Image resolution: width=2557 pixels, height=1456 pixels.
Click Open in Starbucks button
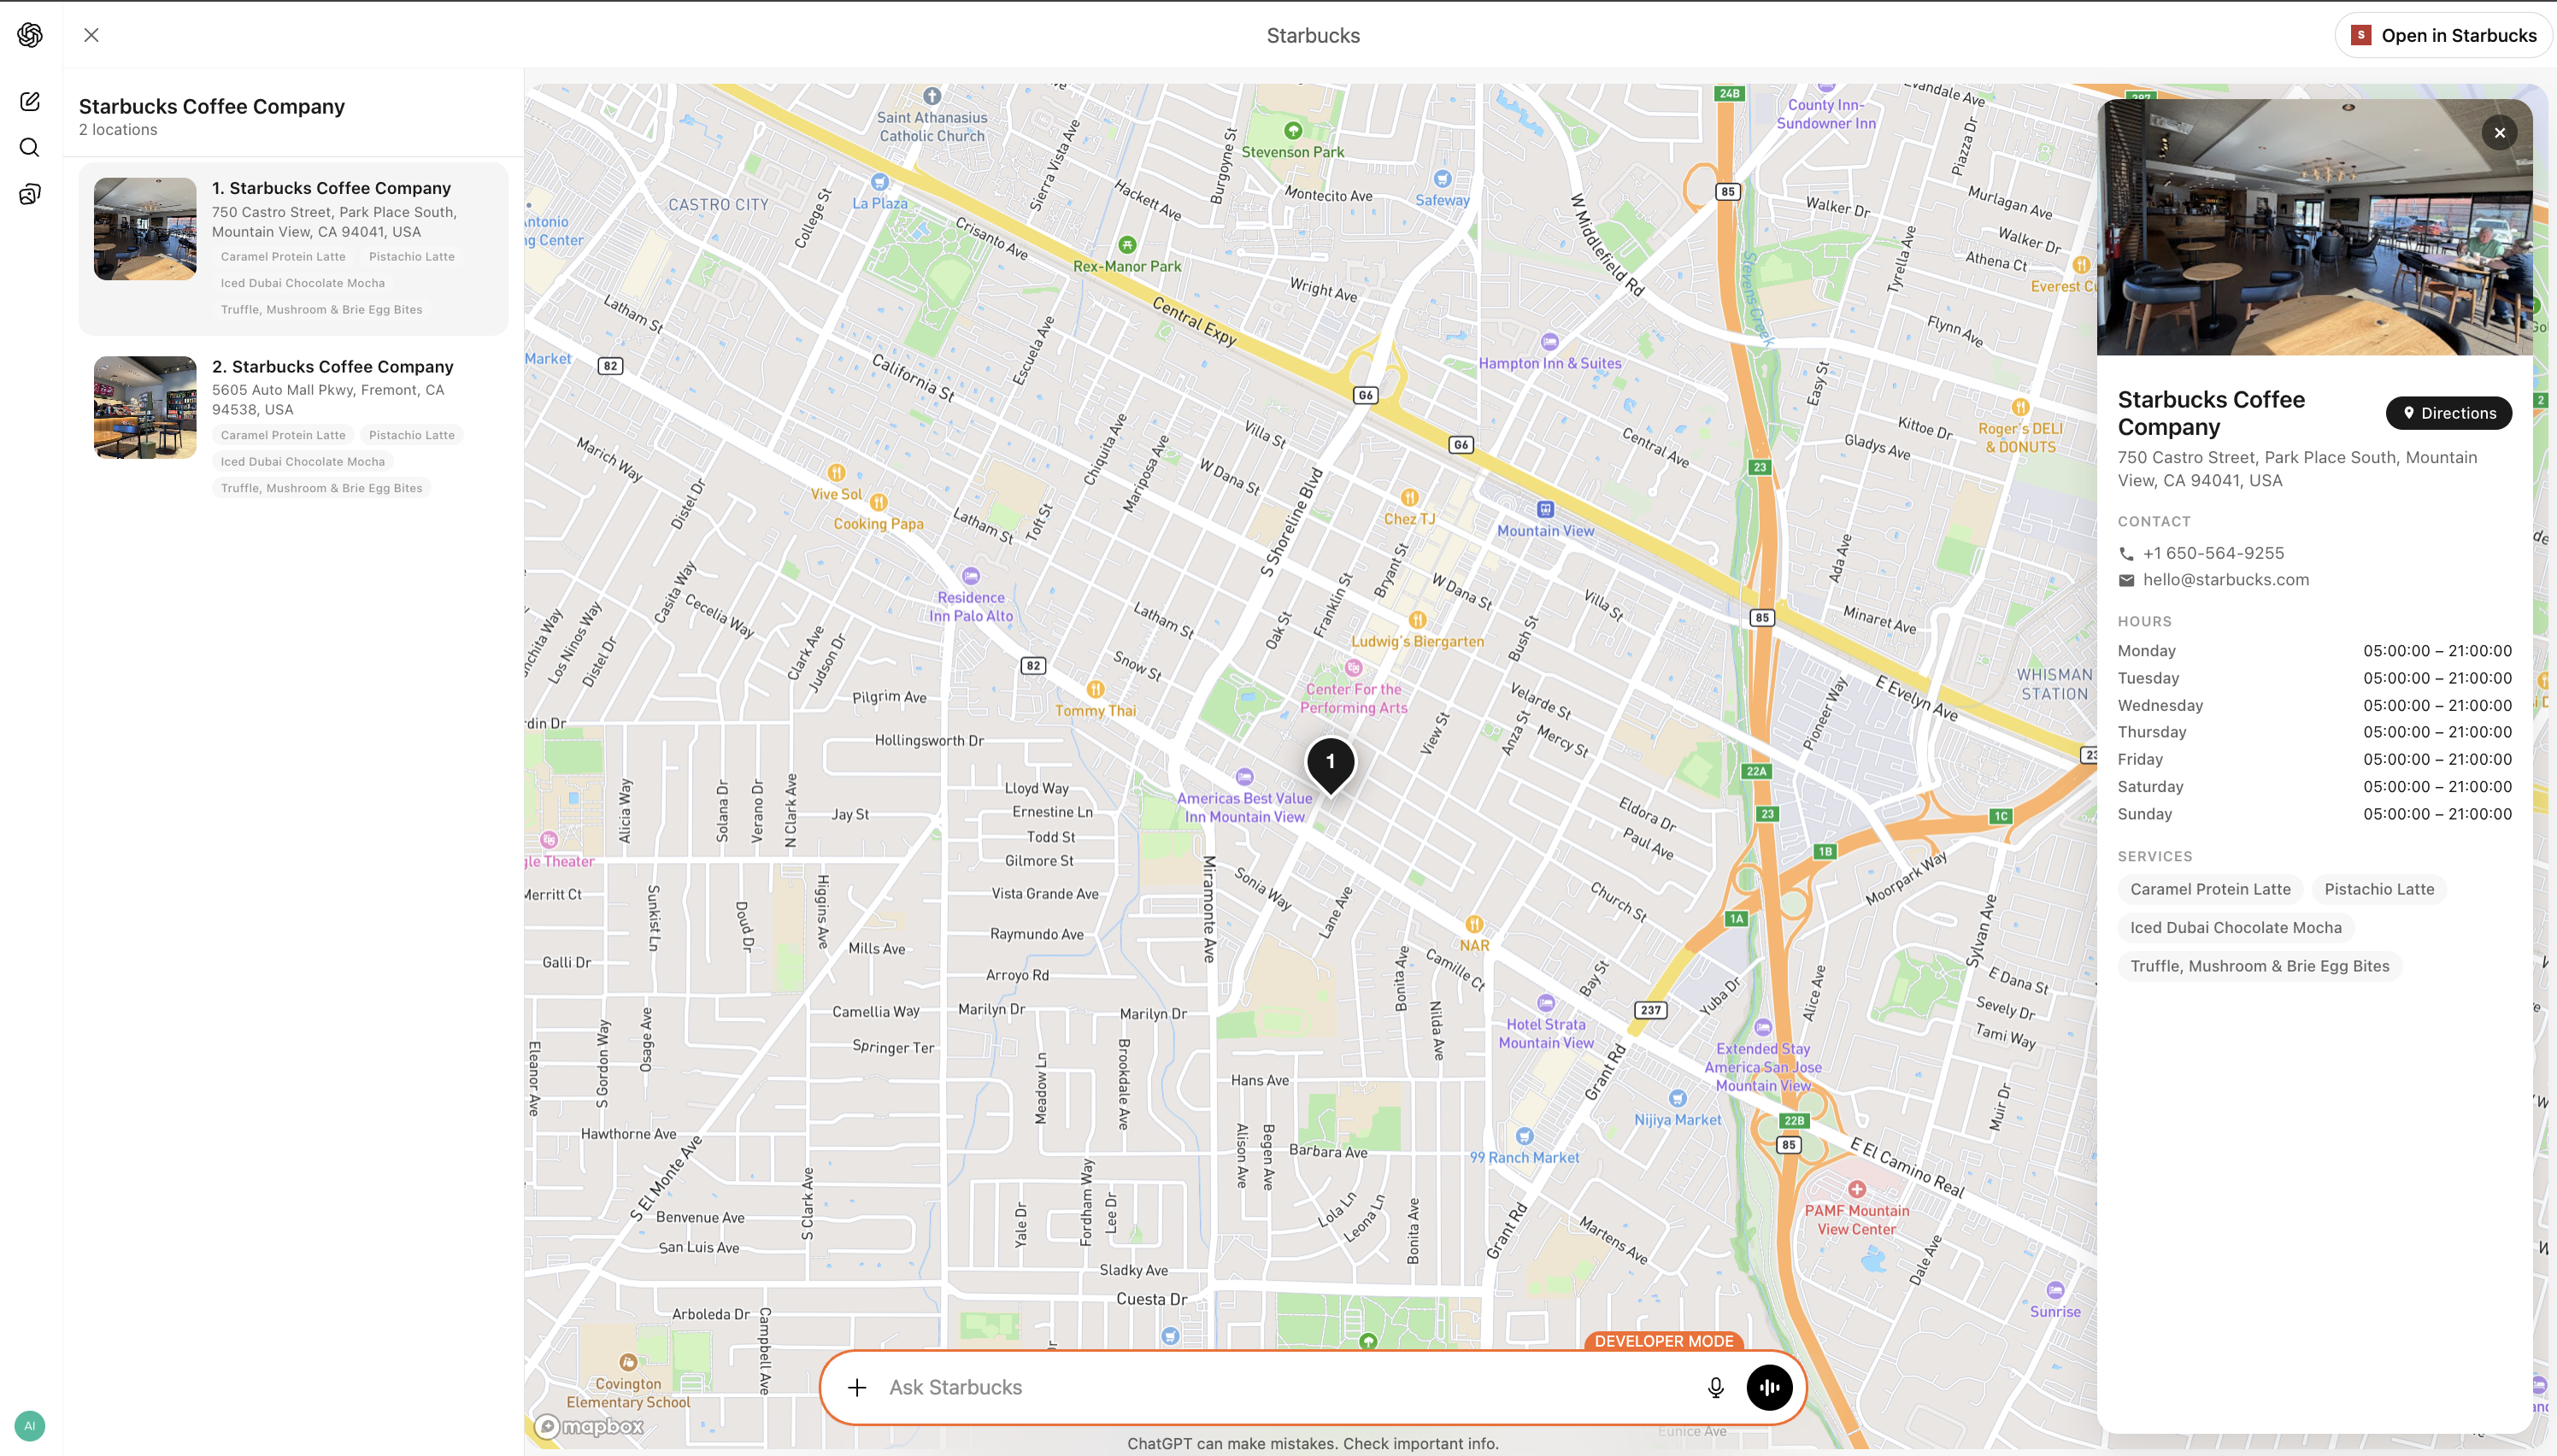[2443, 35]
